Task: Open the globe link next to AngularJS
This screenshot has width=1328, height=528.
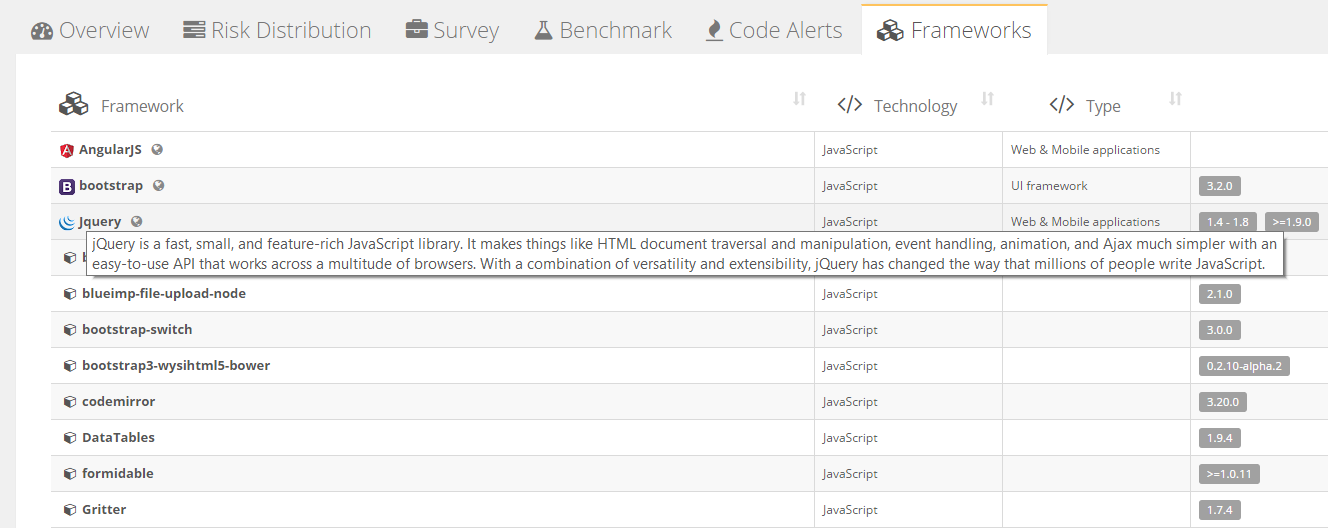Action: point(157,149)
